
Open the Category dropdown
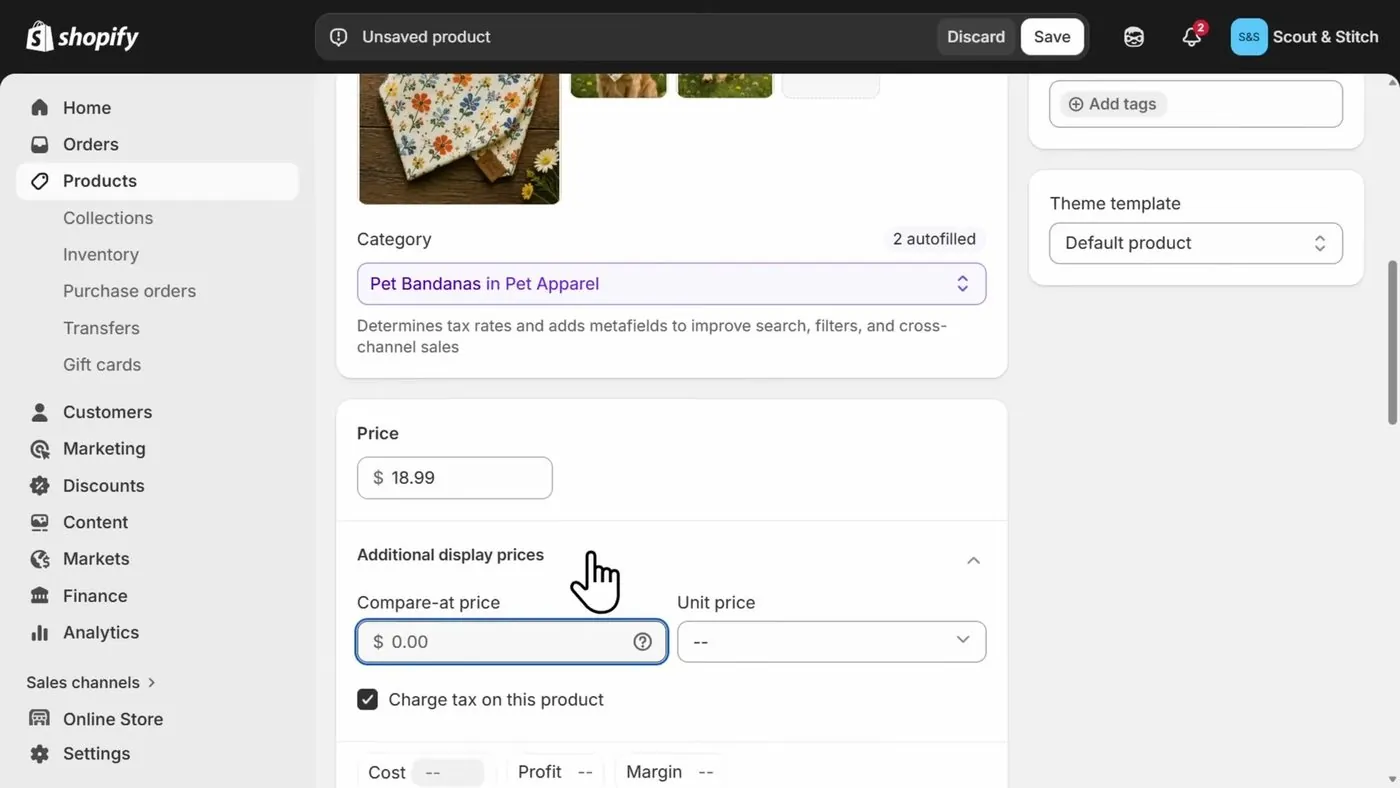click(671, 284)
